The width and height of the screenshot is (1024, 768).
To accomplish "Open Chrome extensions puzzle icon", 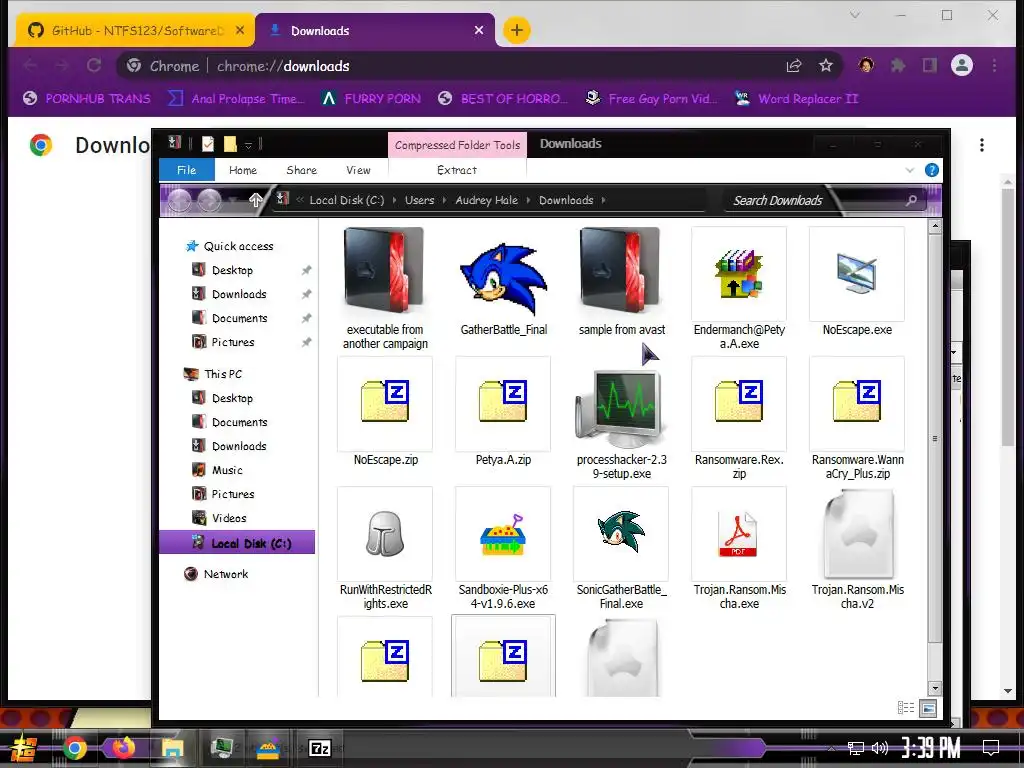I will coord(898,65).
